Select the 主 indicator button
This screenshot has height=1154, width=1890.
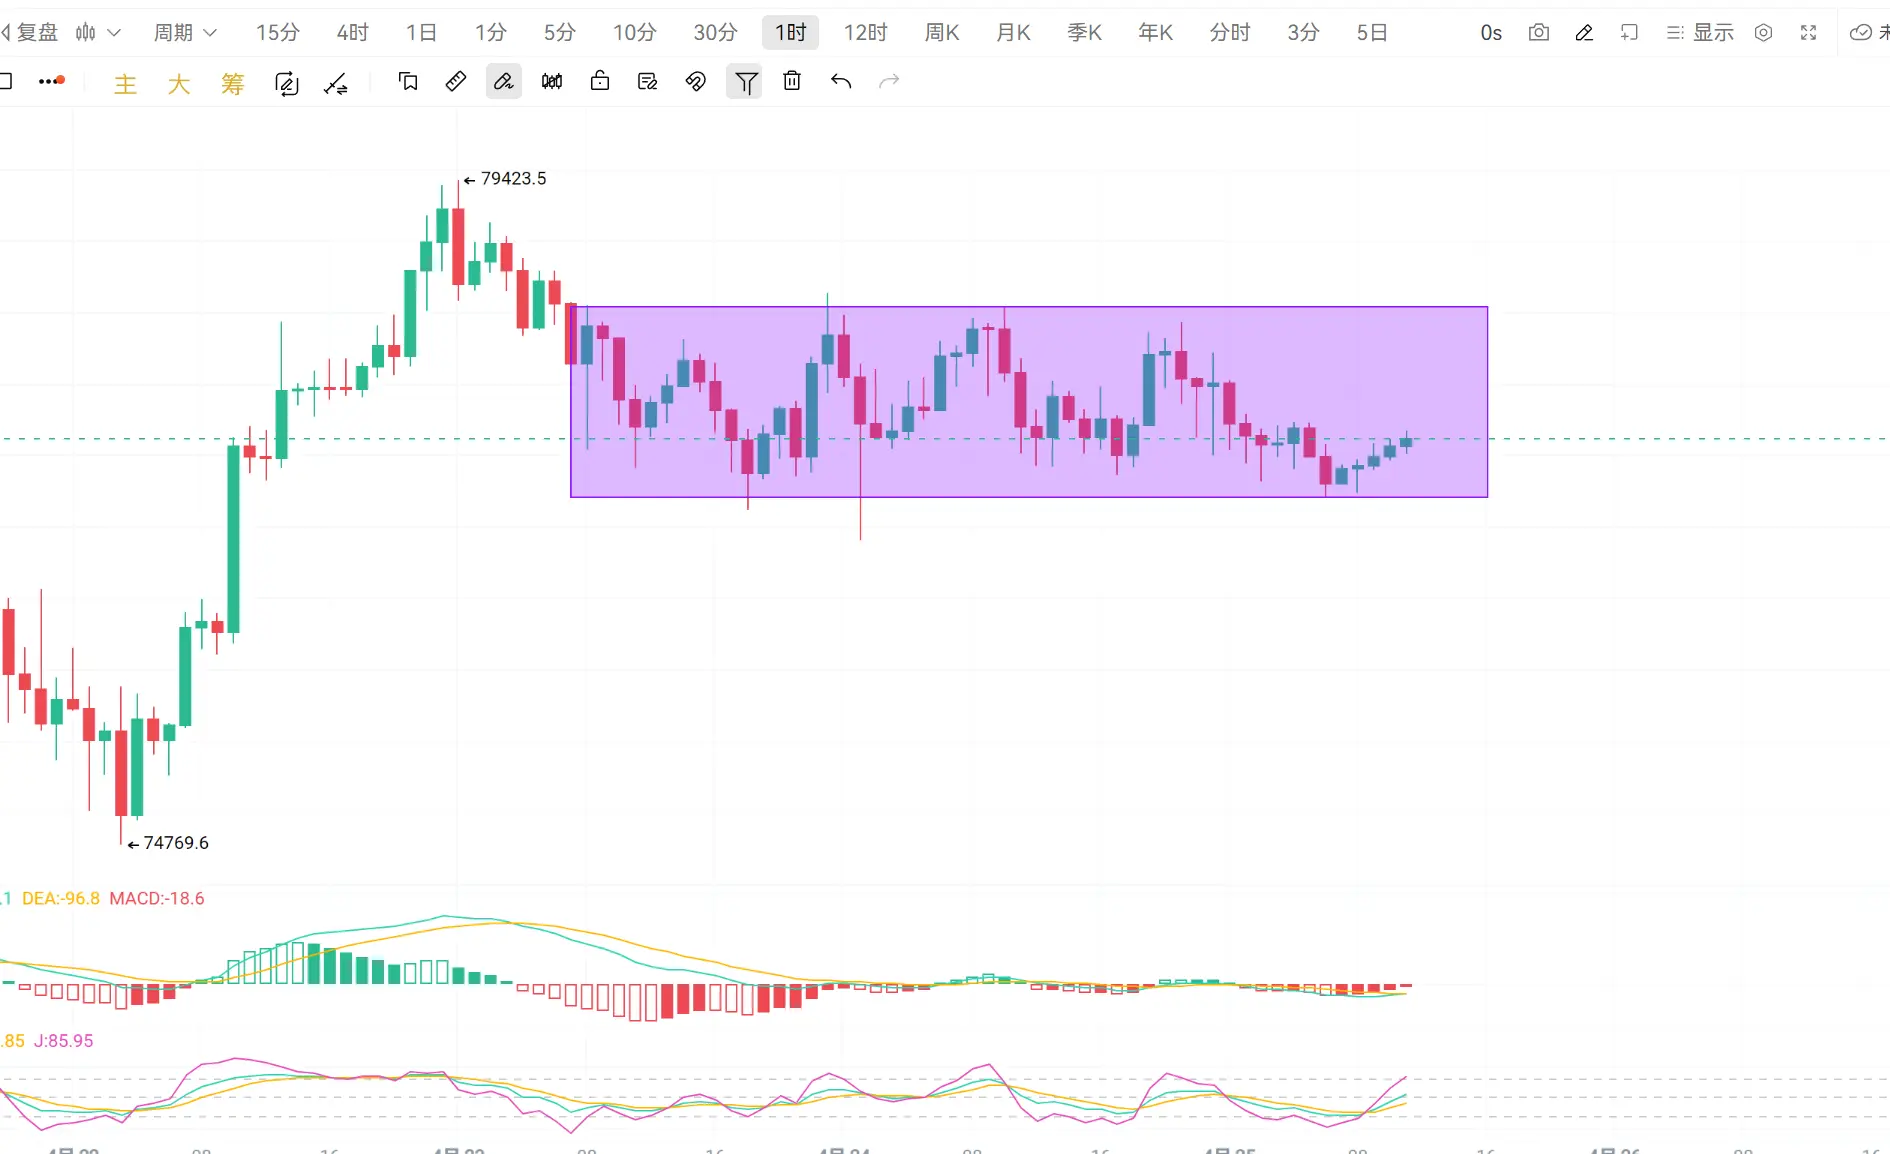pos(125,84)
